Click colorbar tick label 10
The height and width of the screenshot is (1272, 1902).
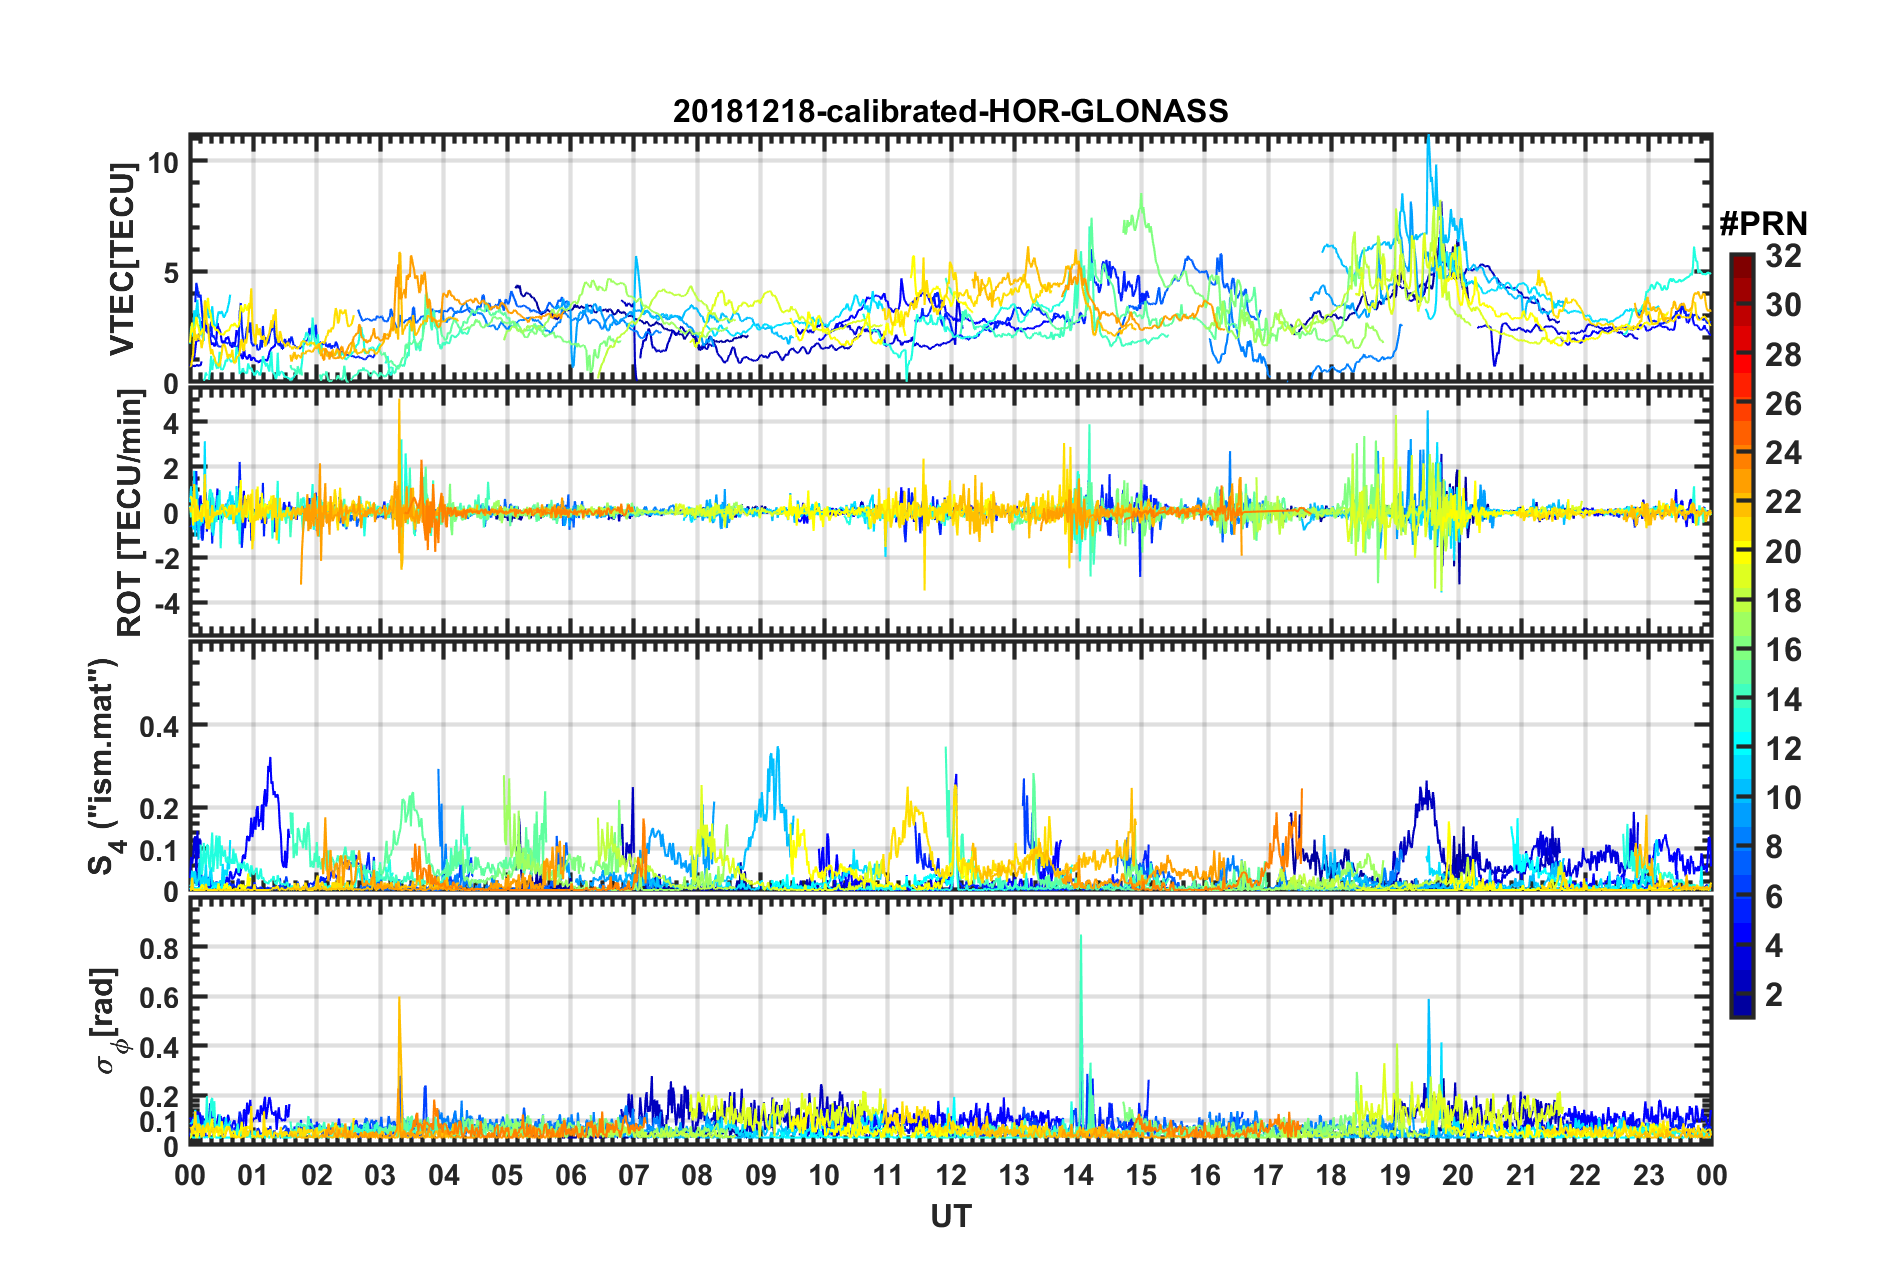1783,798
